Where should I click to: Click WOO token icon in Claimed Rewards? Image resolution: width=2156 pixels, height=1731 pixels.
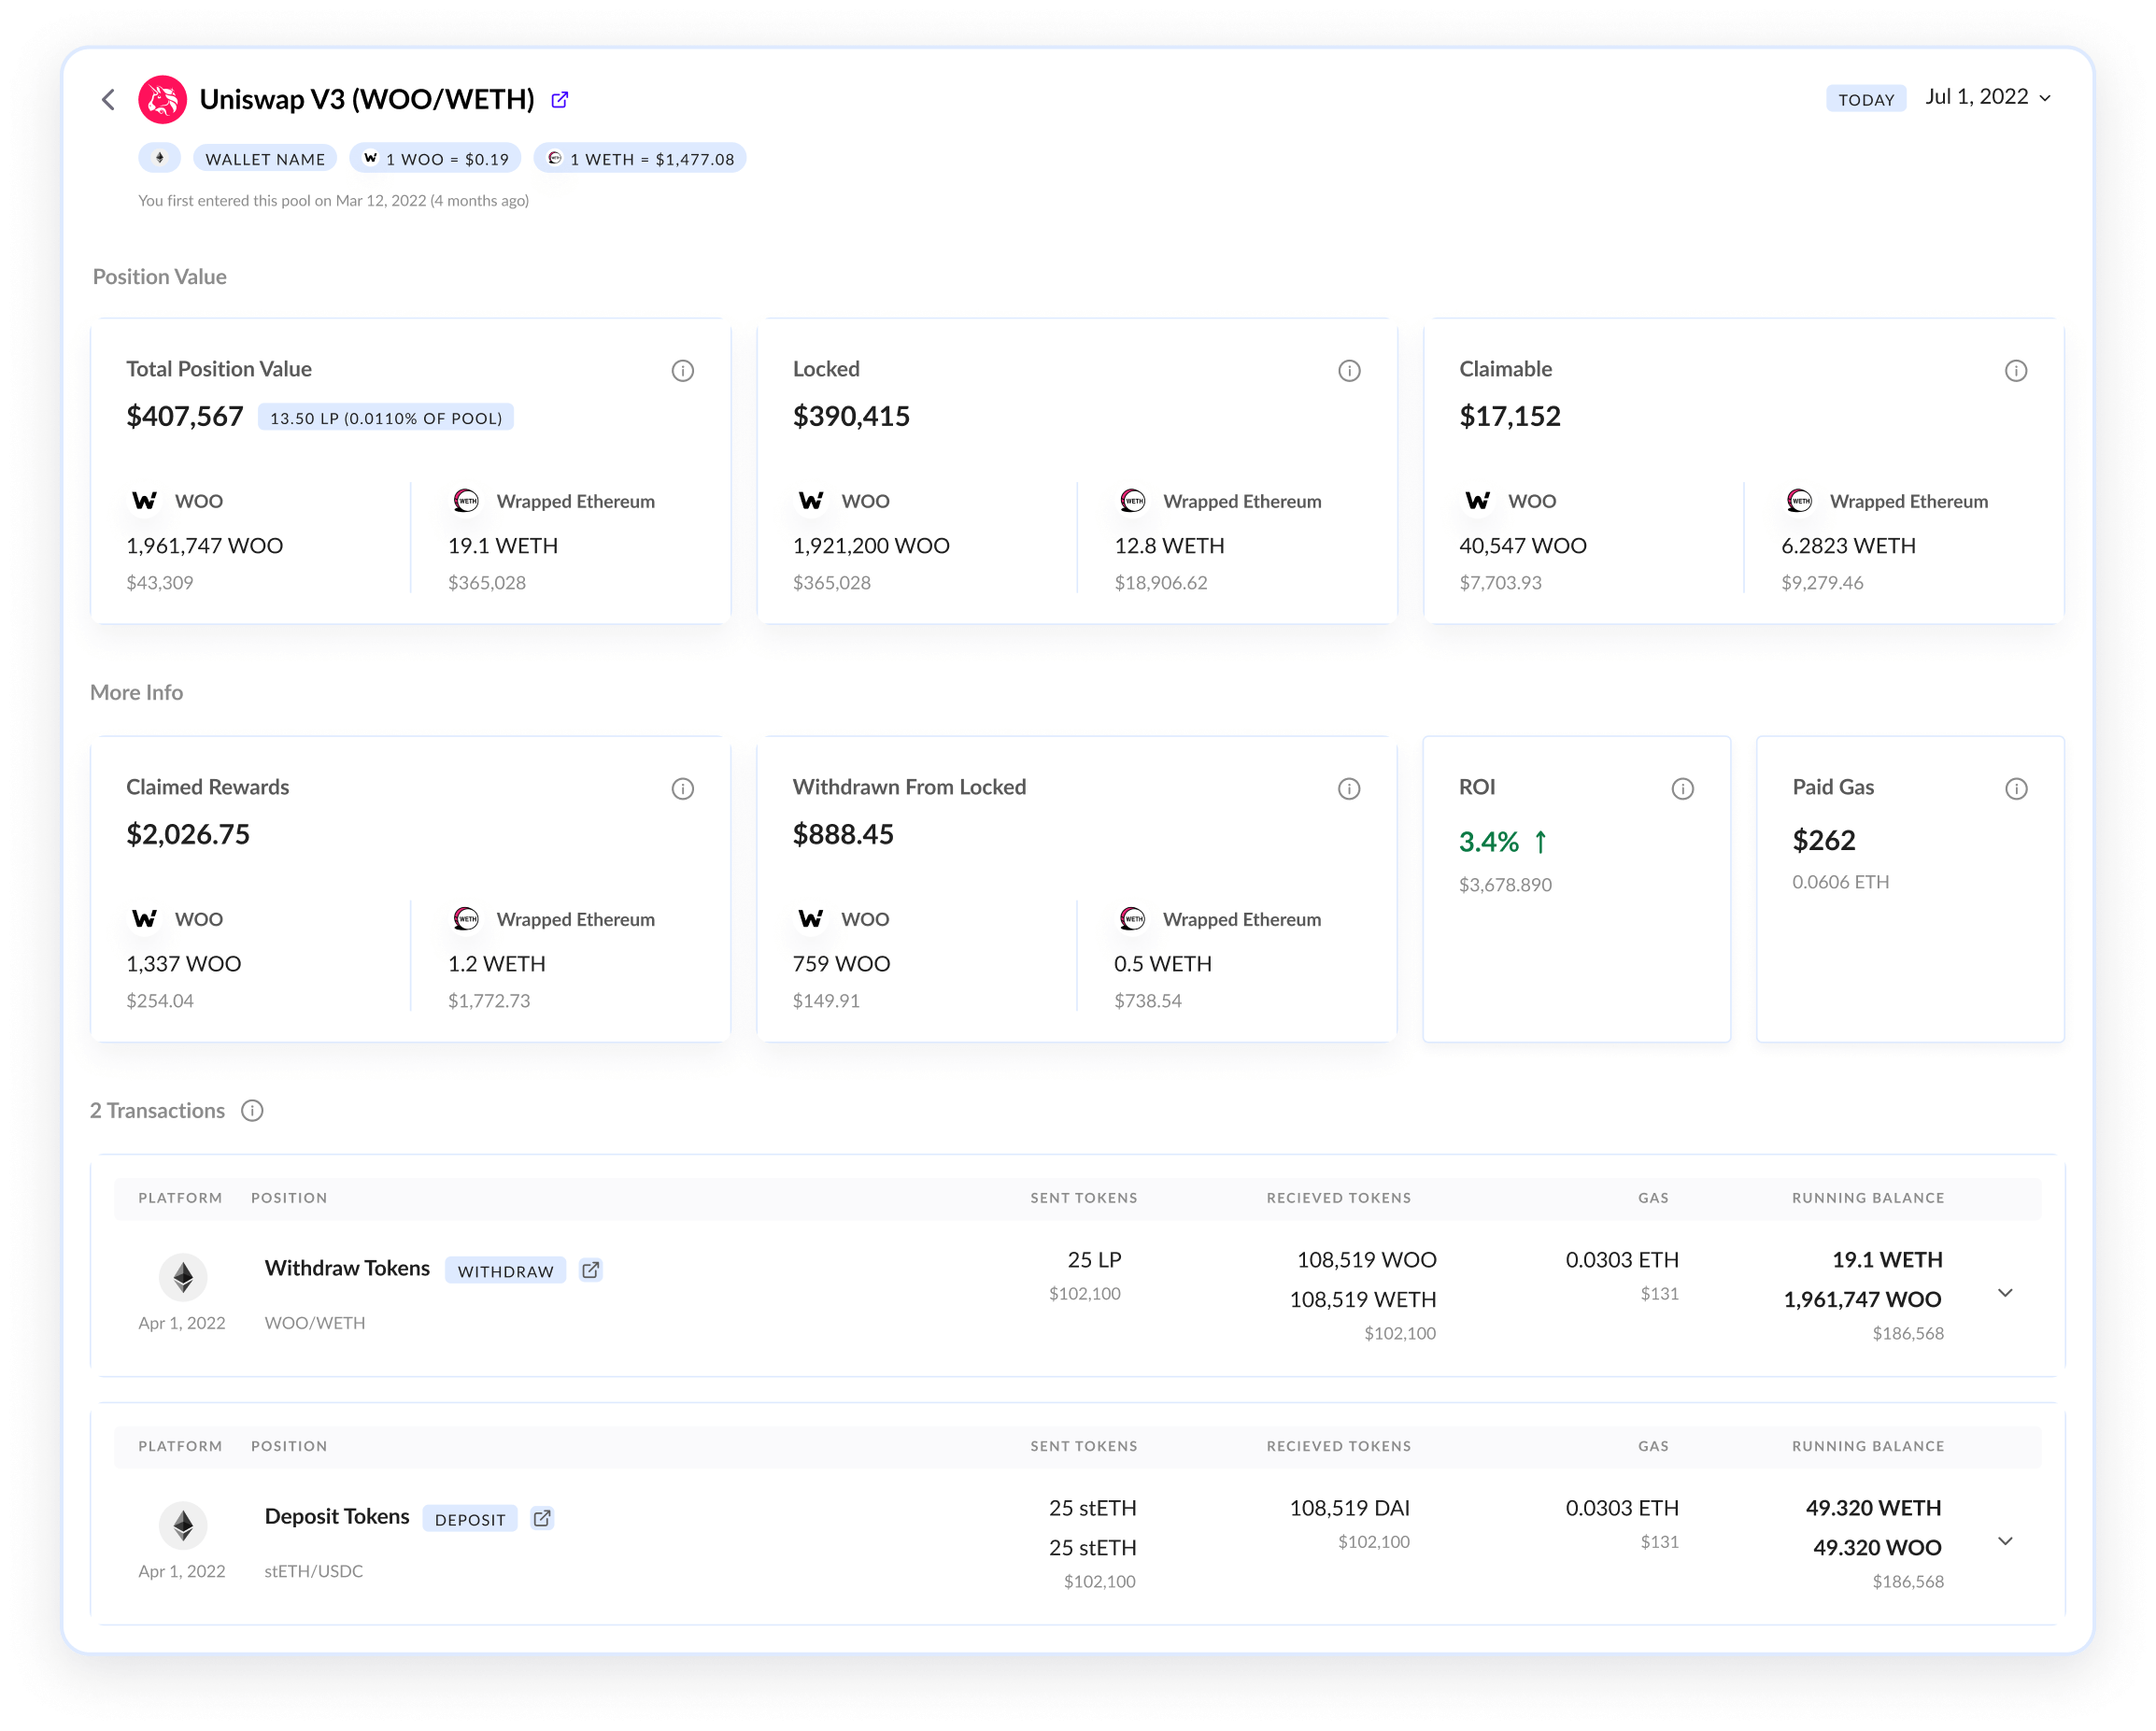point(145,919)
